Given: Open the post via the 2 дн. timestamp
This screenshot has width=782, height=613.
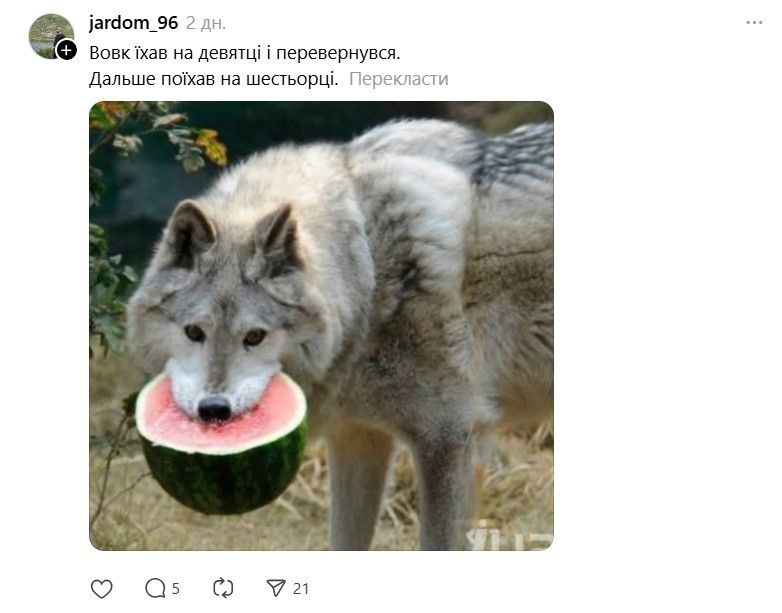Looking at the screenshot, I should click(206, 23).
